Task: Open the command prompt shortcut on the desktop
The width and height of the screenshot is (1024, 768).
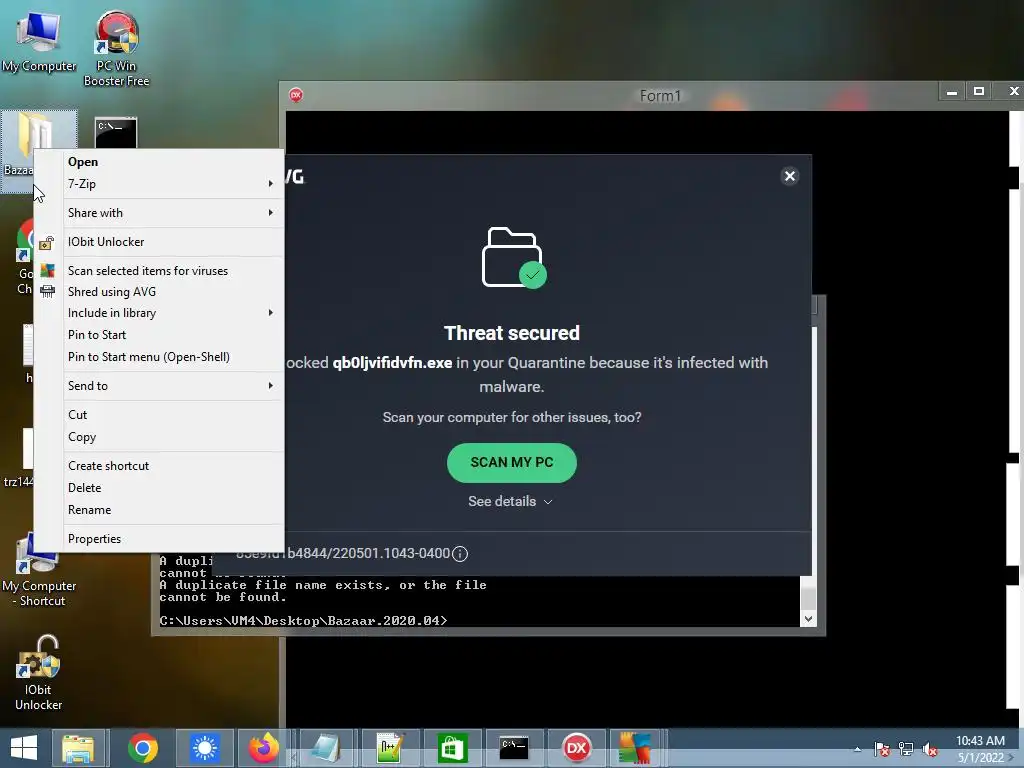Action: (x=116, y=133)
